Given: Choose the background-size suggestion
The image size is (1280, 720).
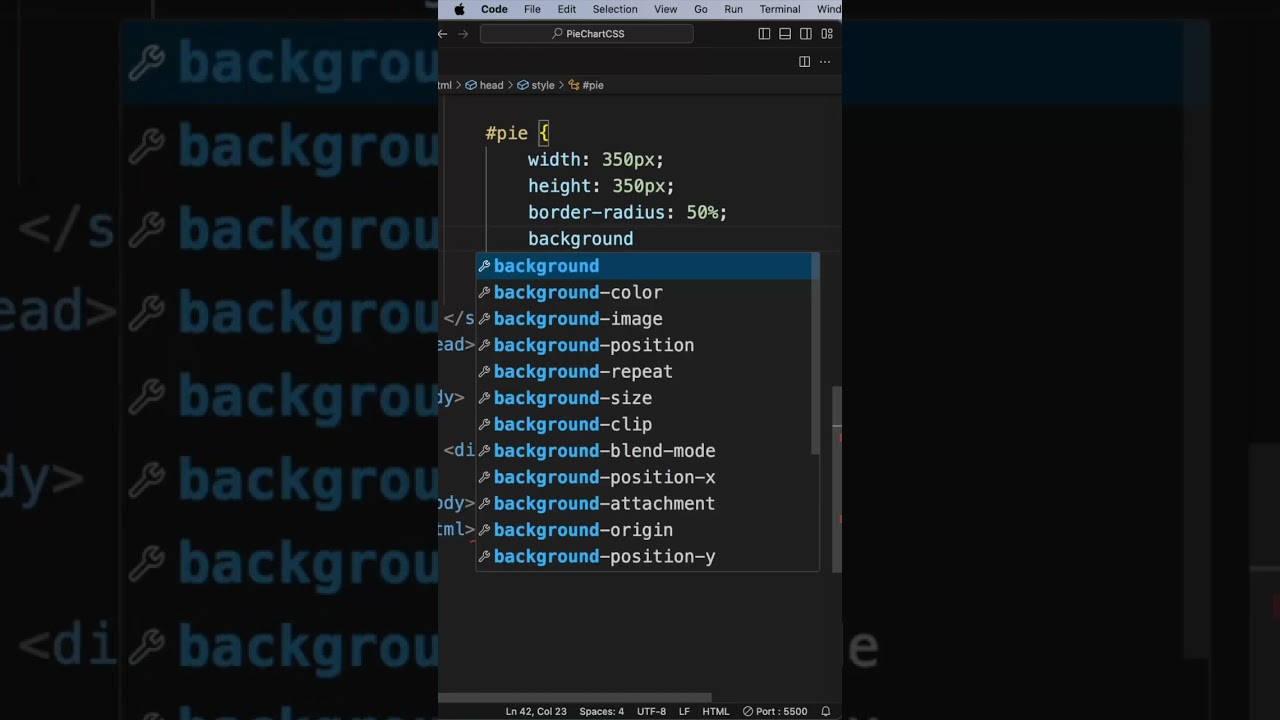Looking at the screenshot, I should [647, 398].
